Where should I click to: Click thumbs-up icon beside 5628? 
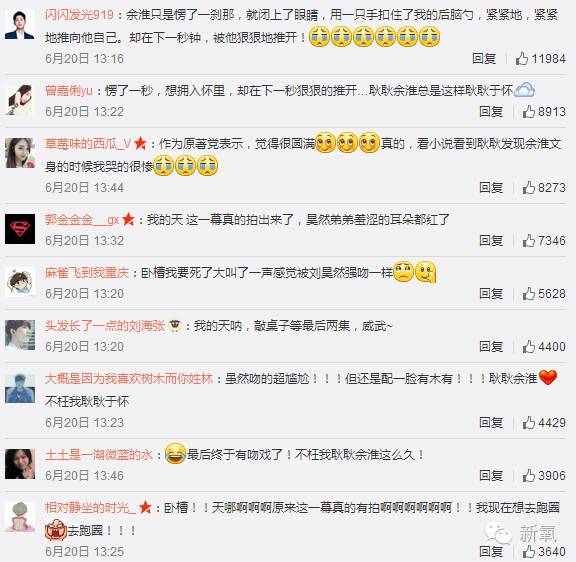[529, 293]
